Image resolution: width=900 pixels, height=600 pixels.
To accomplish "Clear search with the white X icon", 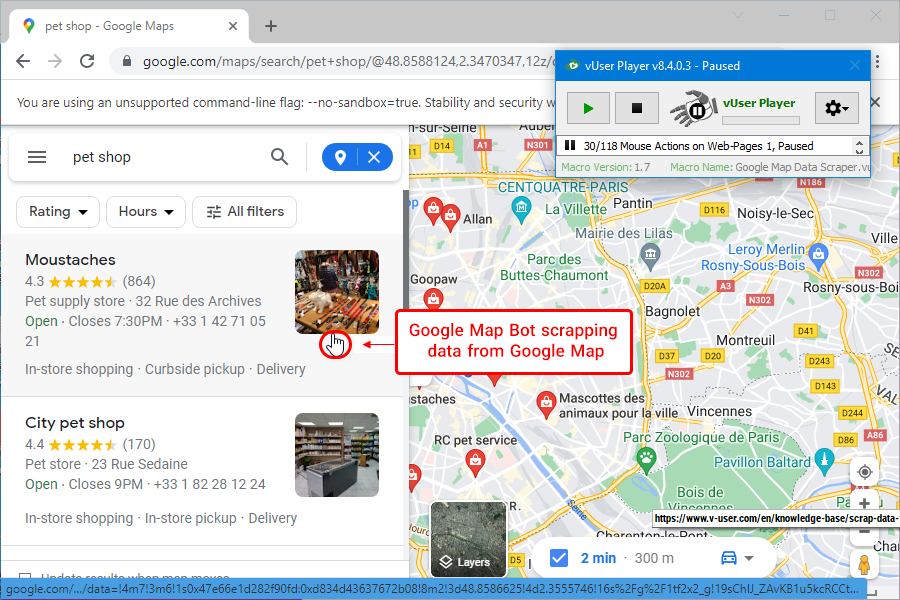I will [x=374, y=157].
